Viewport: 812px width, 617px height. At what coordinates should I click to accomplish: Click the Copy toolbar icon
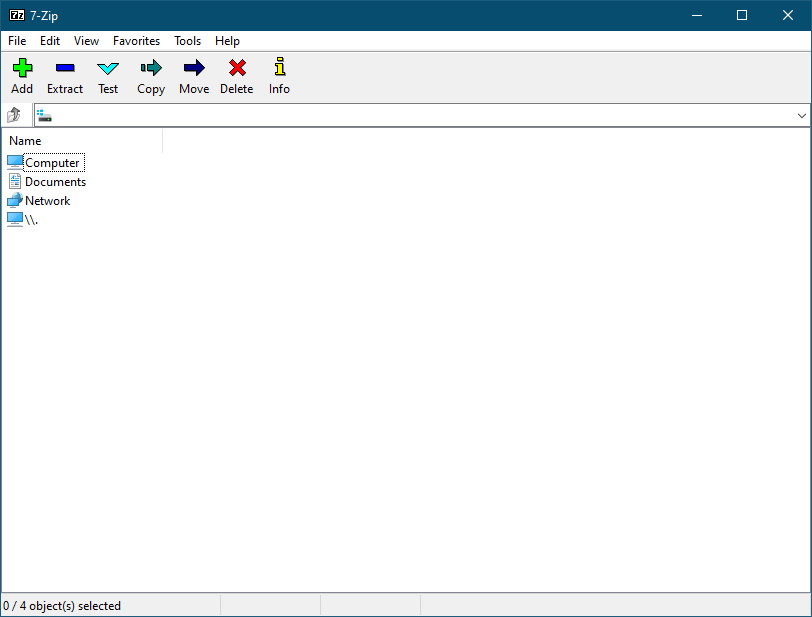point(150,75)
